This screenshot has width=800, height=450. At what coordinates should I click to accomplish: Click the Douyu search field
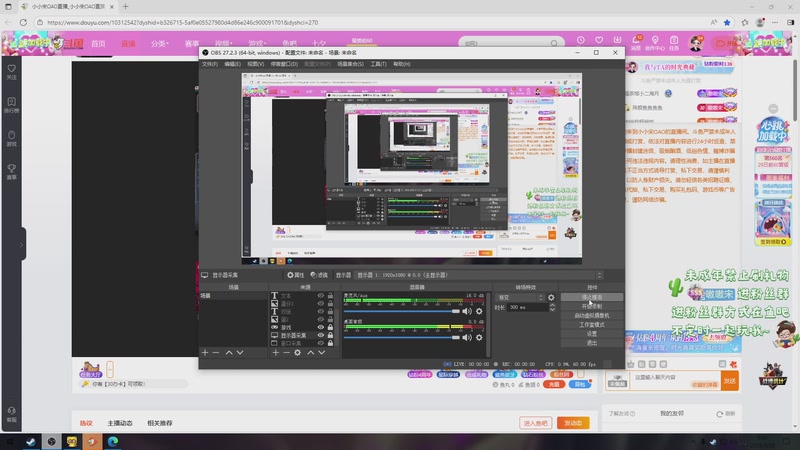pos(505,43)
